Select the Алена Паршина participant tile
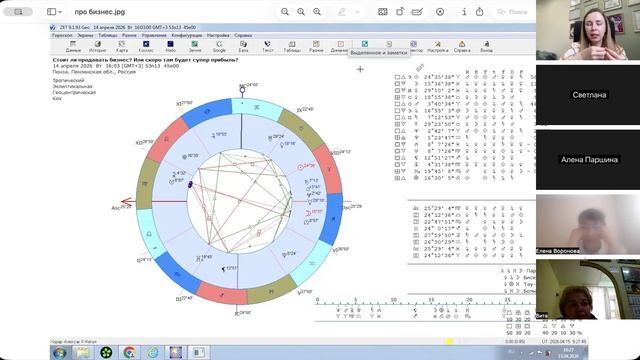This screenshot has width=640, height=360. pyautogui.click(x=588, y=160)
